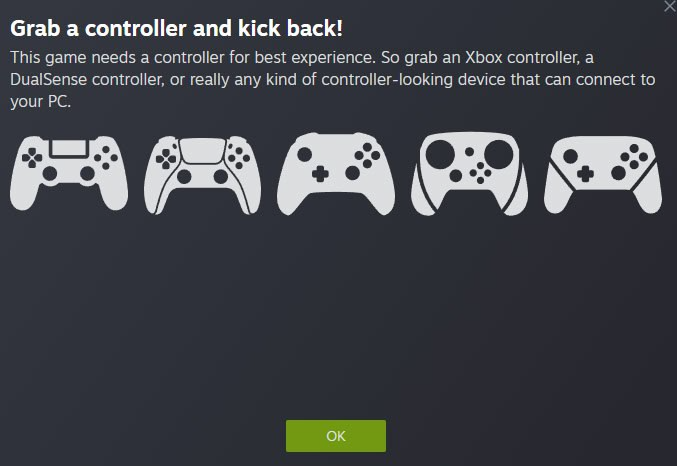Click the text "your PC." in the description
Screen dimensions: 677x466
[40, 101]
